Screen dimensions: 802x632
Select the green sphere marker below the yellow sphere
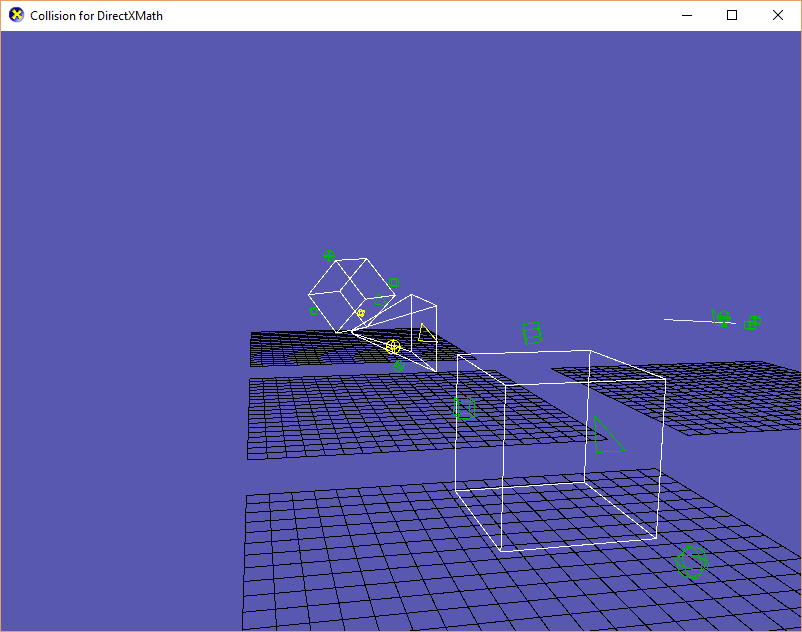tap(399, 366)
